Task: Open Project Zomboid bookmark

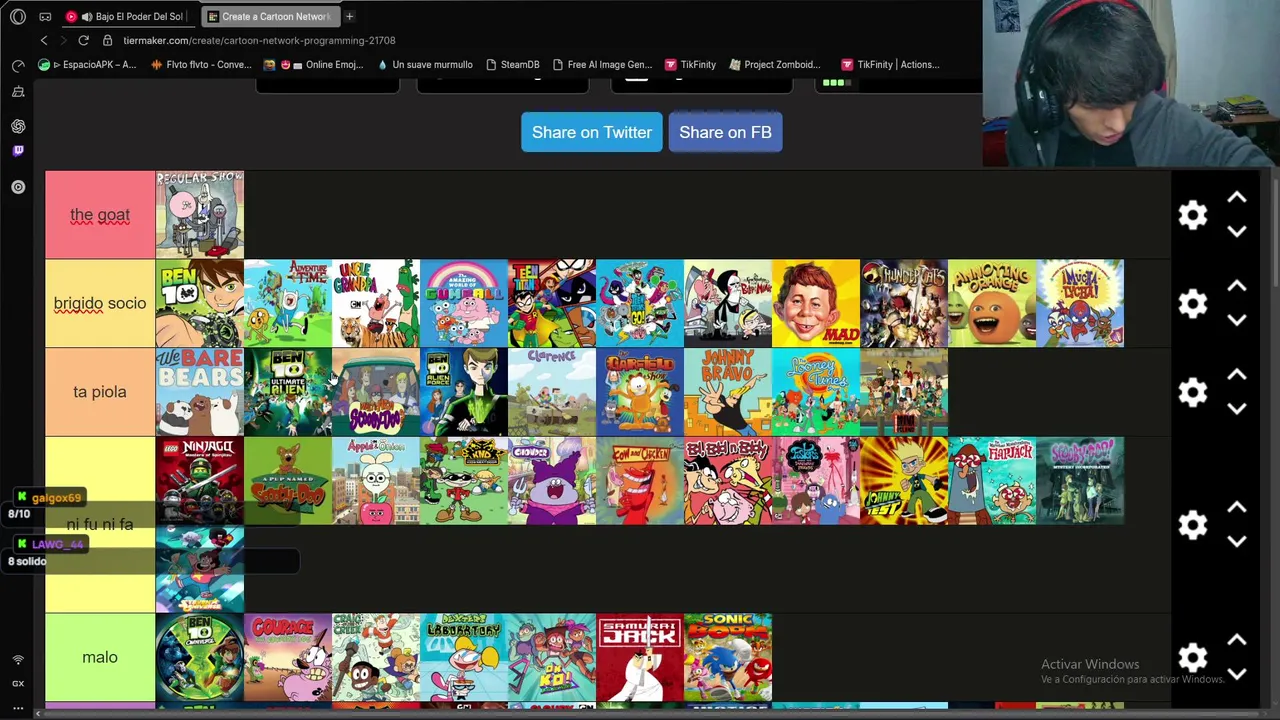Action: pos(775,64)
